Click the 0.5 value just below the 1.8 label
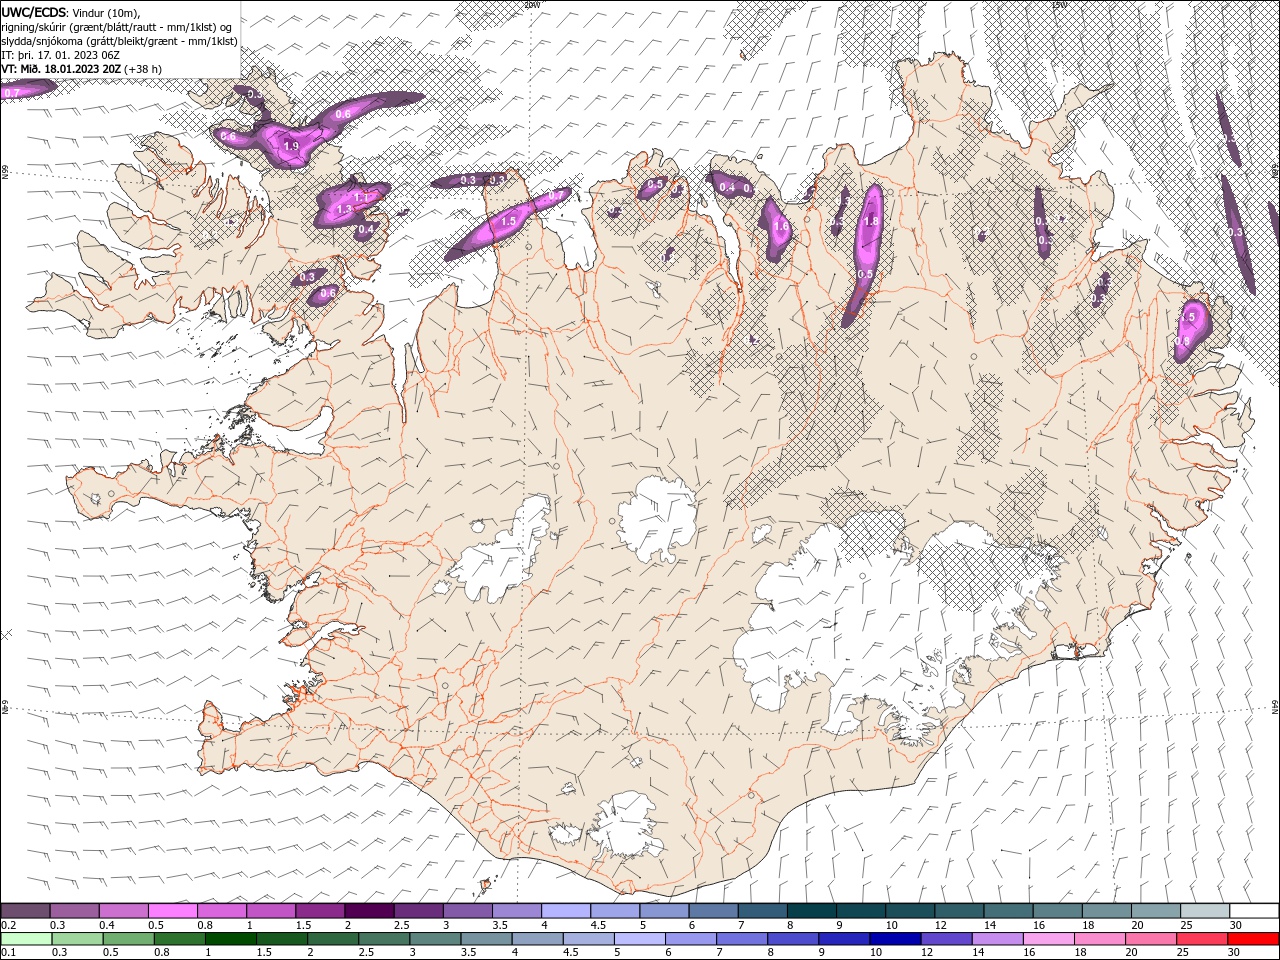 [865, 274]
